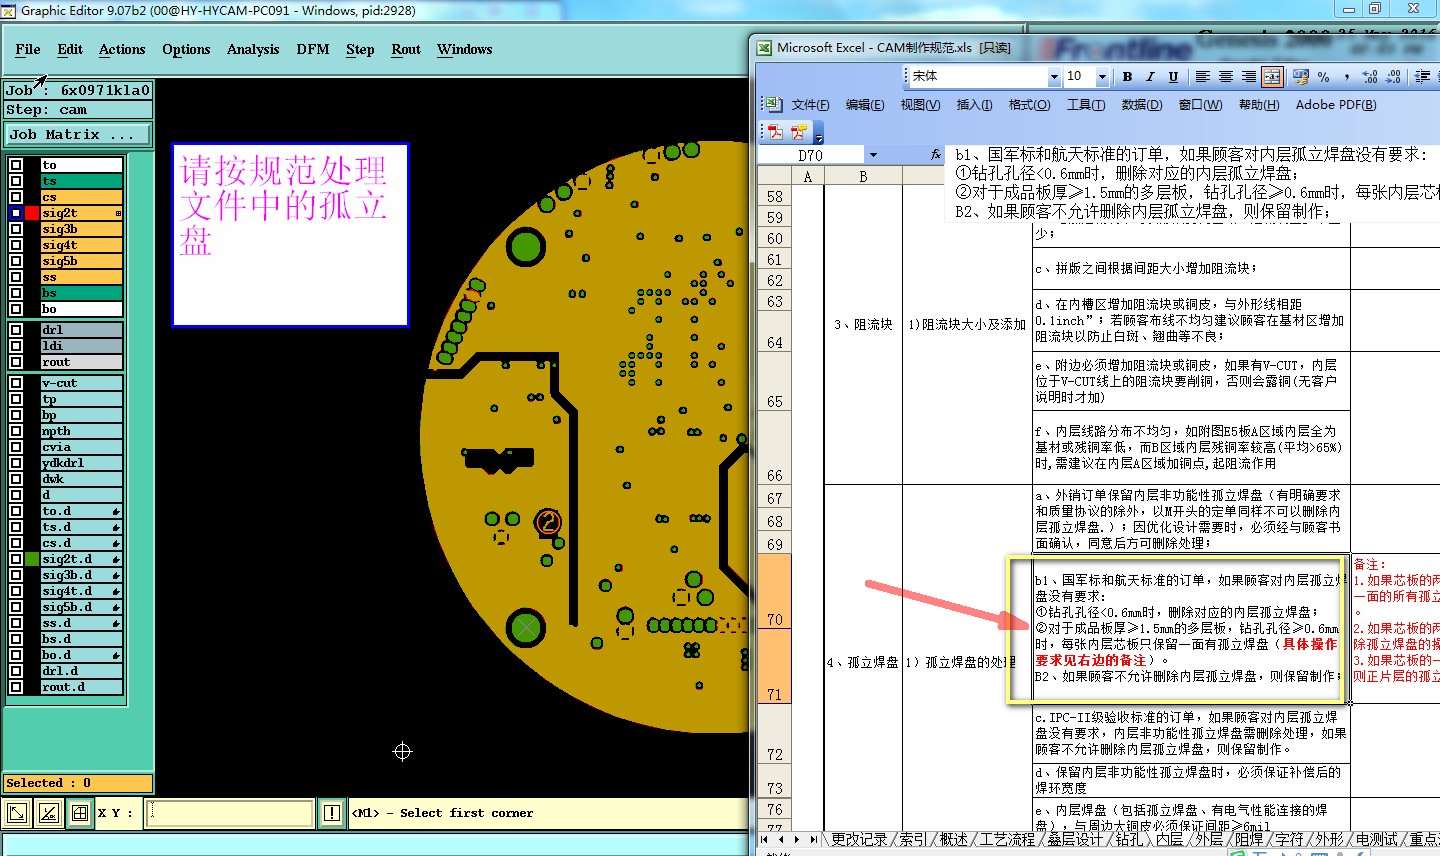This screenshot has height=856, width=1440.
Task: Open the Analysis menu in Graphic Editor
Action: [x=253, y=50]
